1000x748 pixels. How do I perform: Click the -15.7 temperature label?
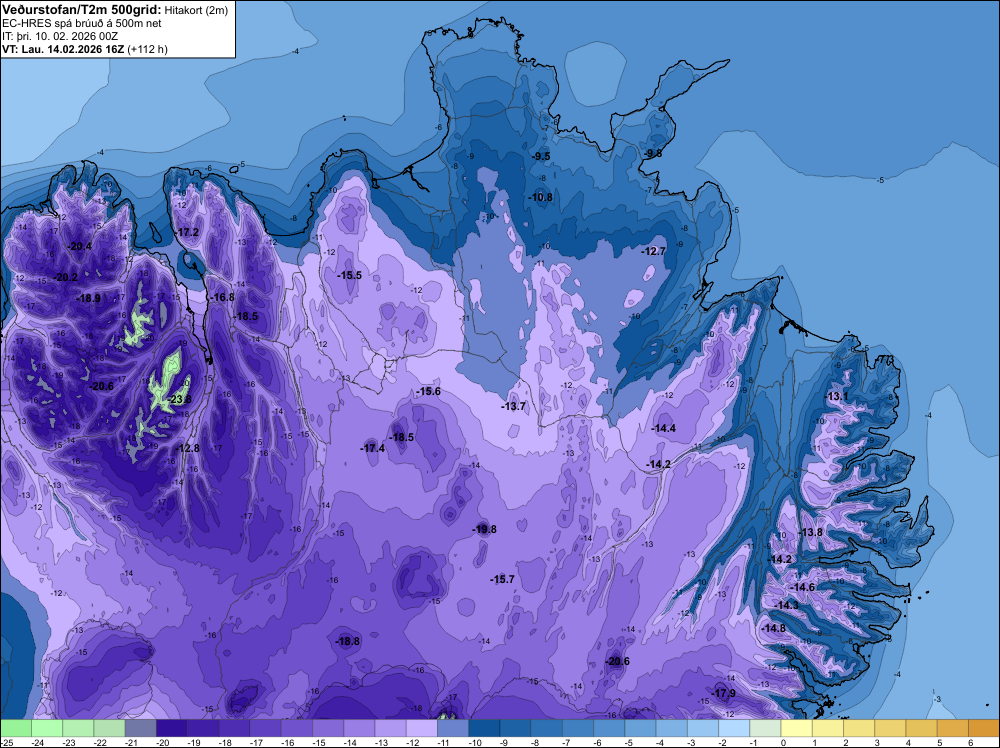coord(502,579)
